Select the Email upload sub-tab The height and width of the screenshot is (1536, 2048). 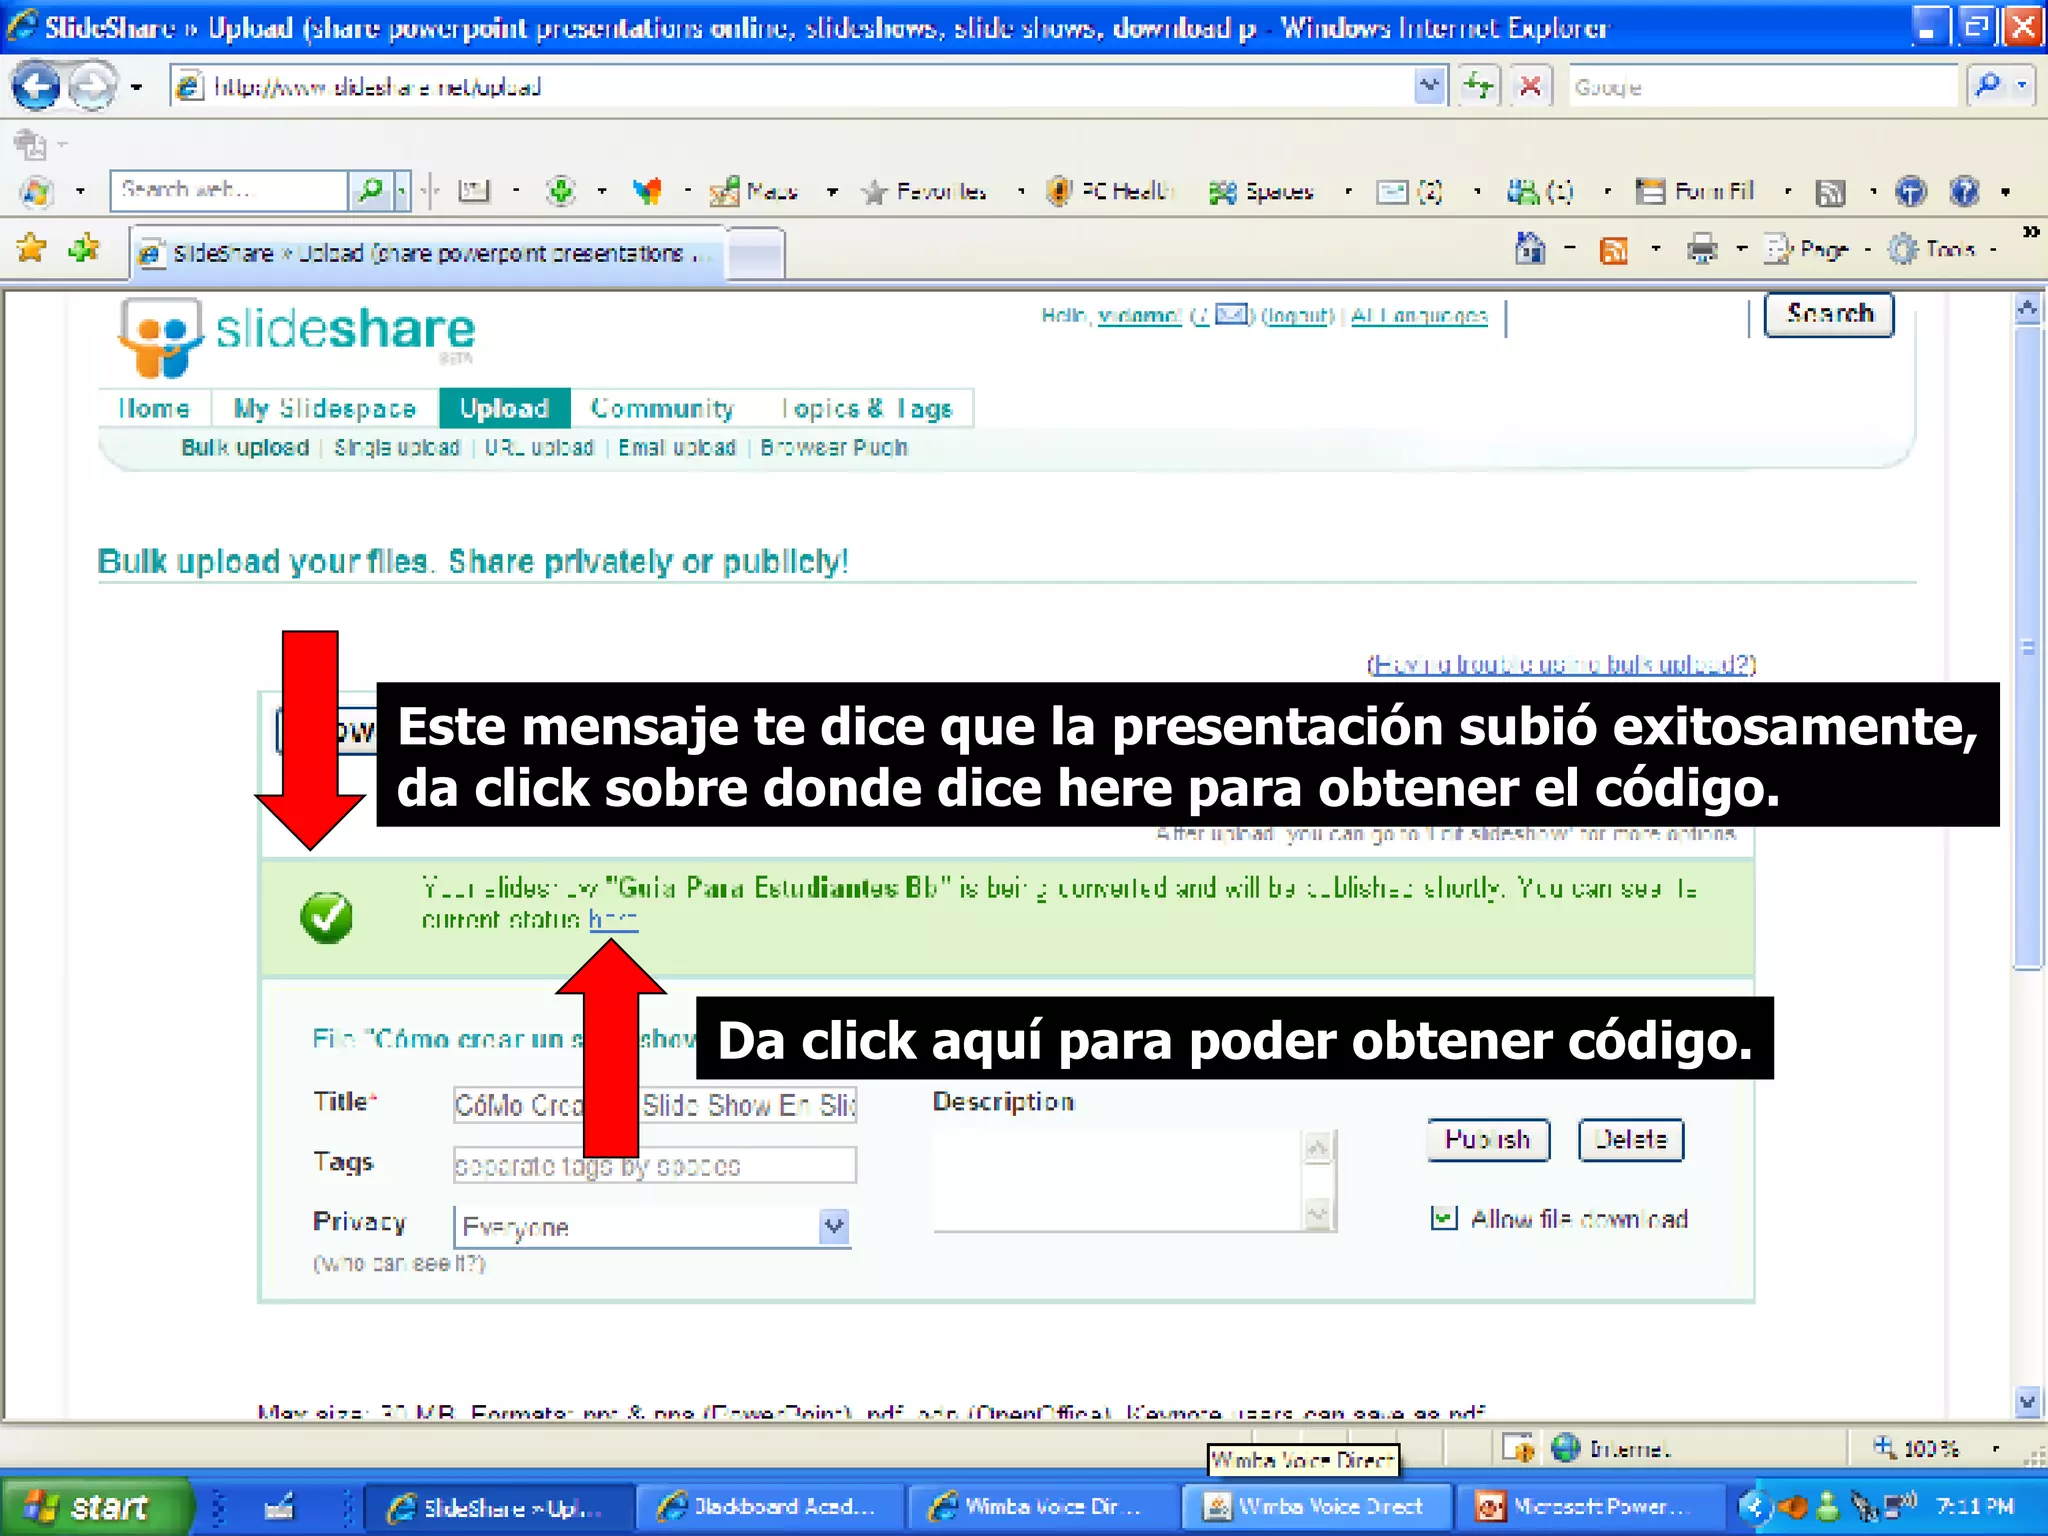pyautogui.click(x=677, y=447)
